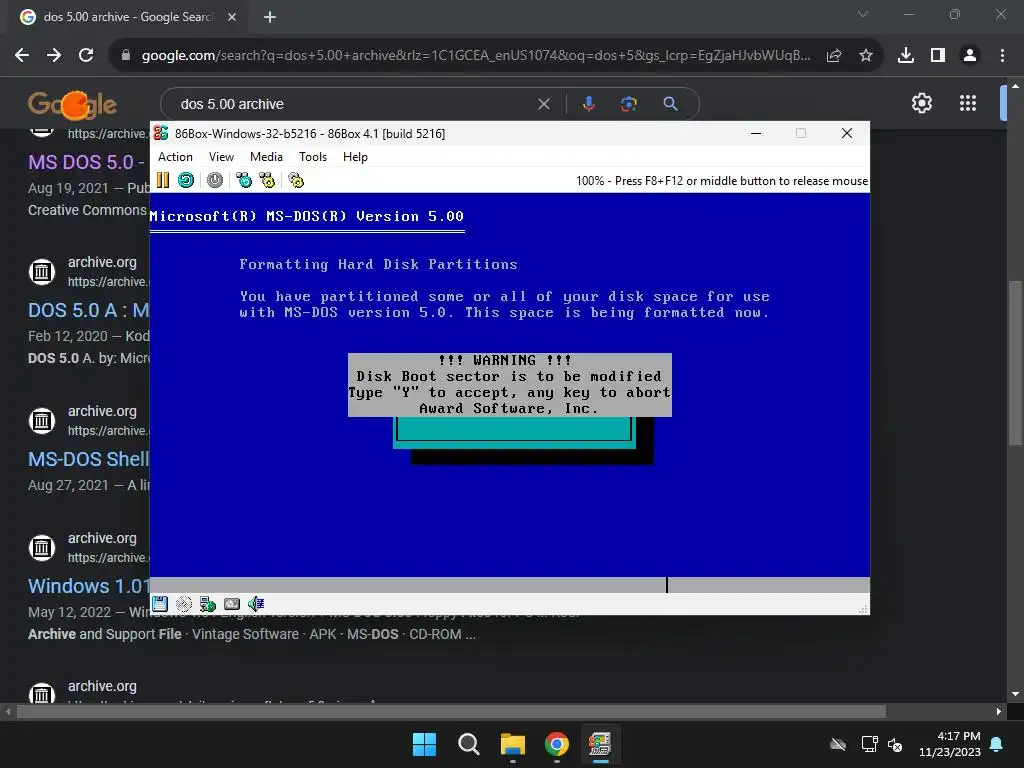1024x768 pixels.
Task: Click the floppy disk status bar icon
Action: tap(160, 604)
